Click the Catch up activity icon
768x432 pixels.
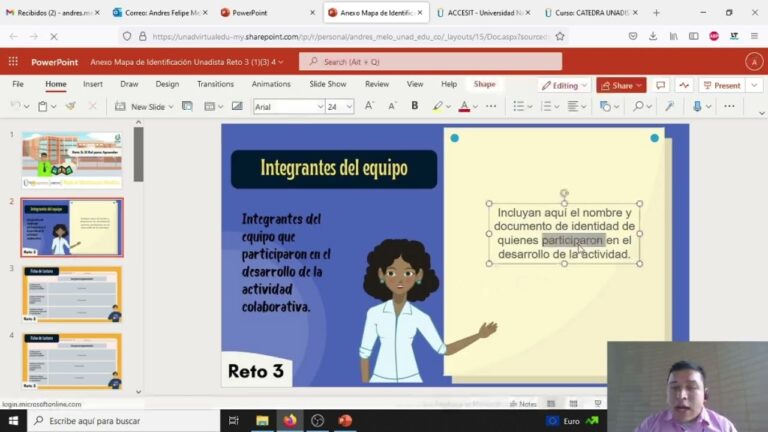pyautogui.click(x=684, y=85)
